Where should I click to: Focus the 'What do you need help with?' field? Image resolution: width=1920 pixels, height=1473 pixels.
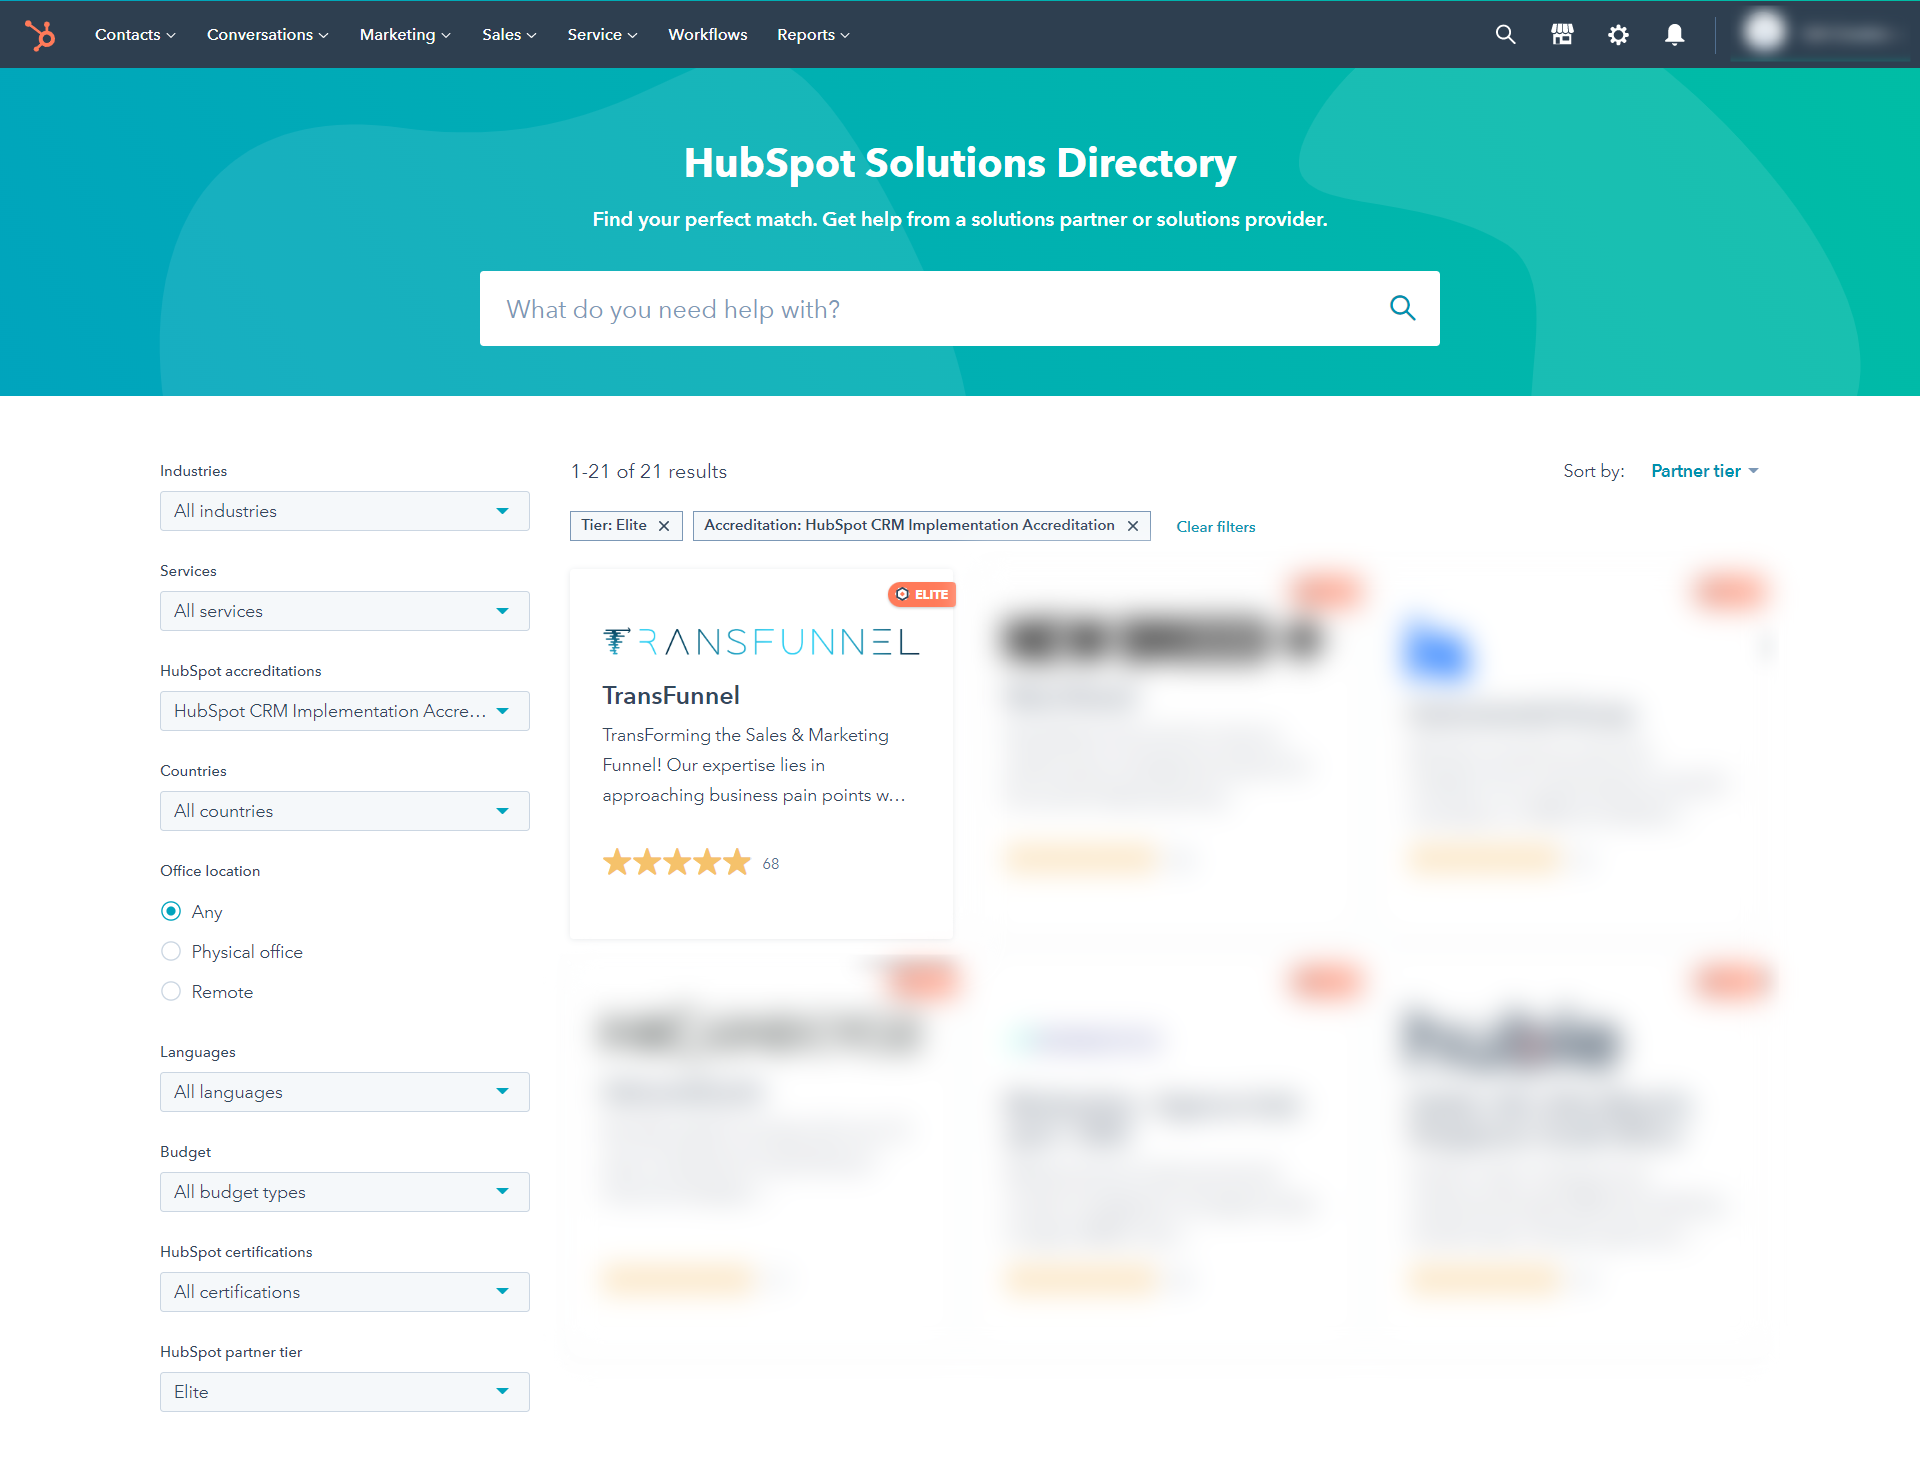[930, 309]
